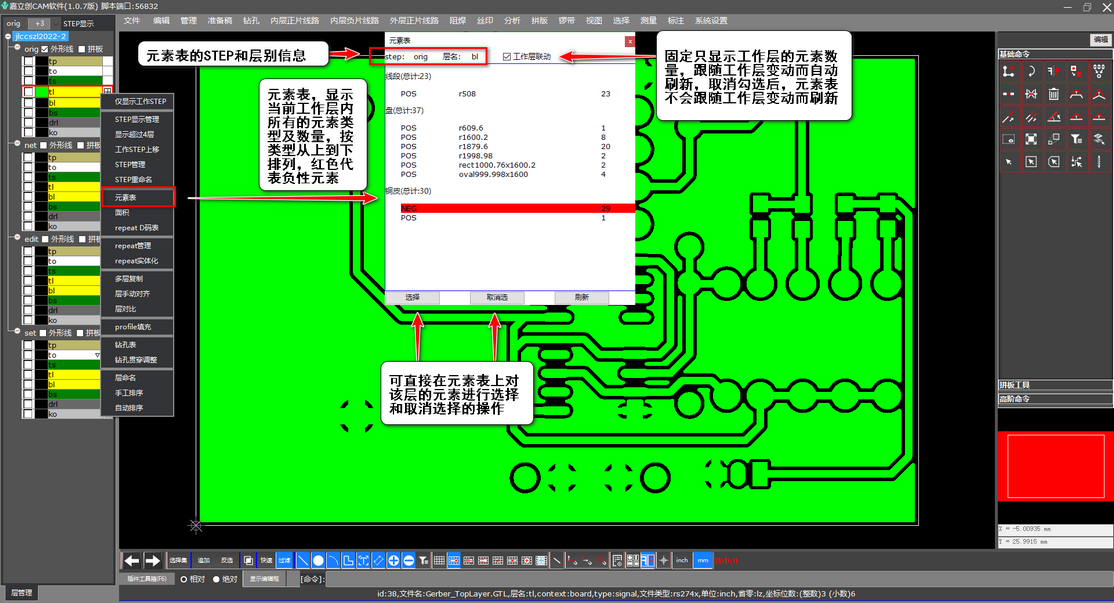Image resolution: width=1114 pixels, height=603 pixels.
Task: Select the arc tool icon
Action: pos(333,560)
